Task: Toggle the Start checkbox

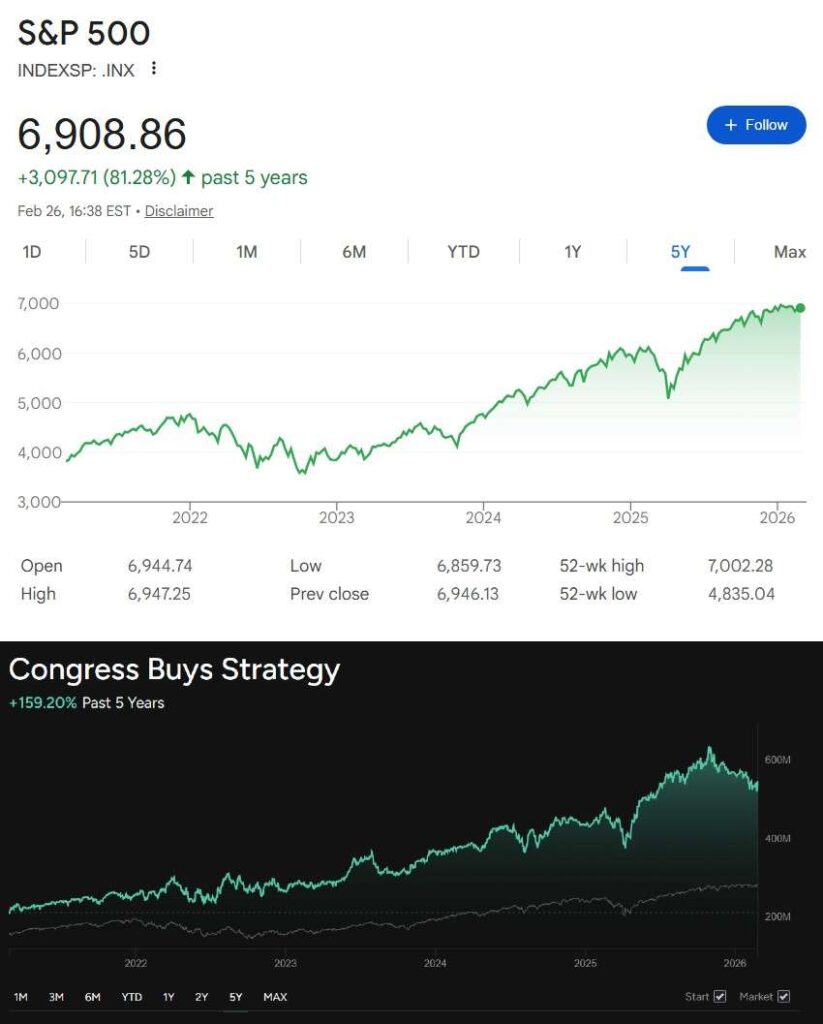Action: pos(720,997)
